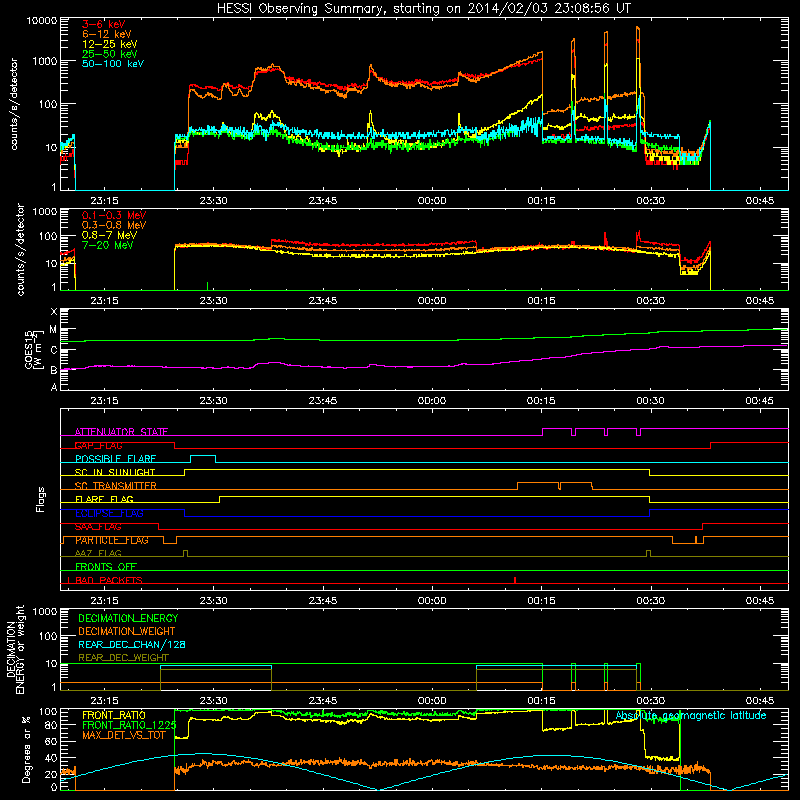
Task: Select the 6-12 keV legend label
Action: point(107,34)
